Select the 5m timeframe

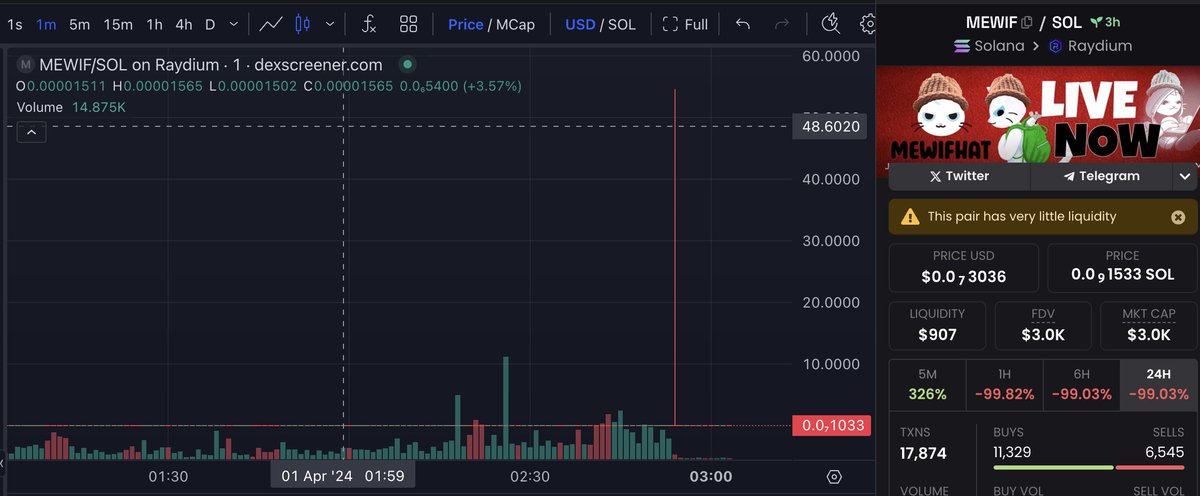click(80, 24)
